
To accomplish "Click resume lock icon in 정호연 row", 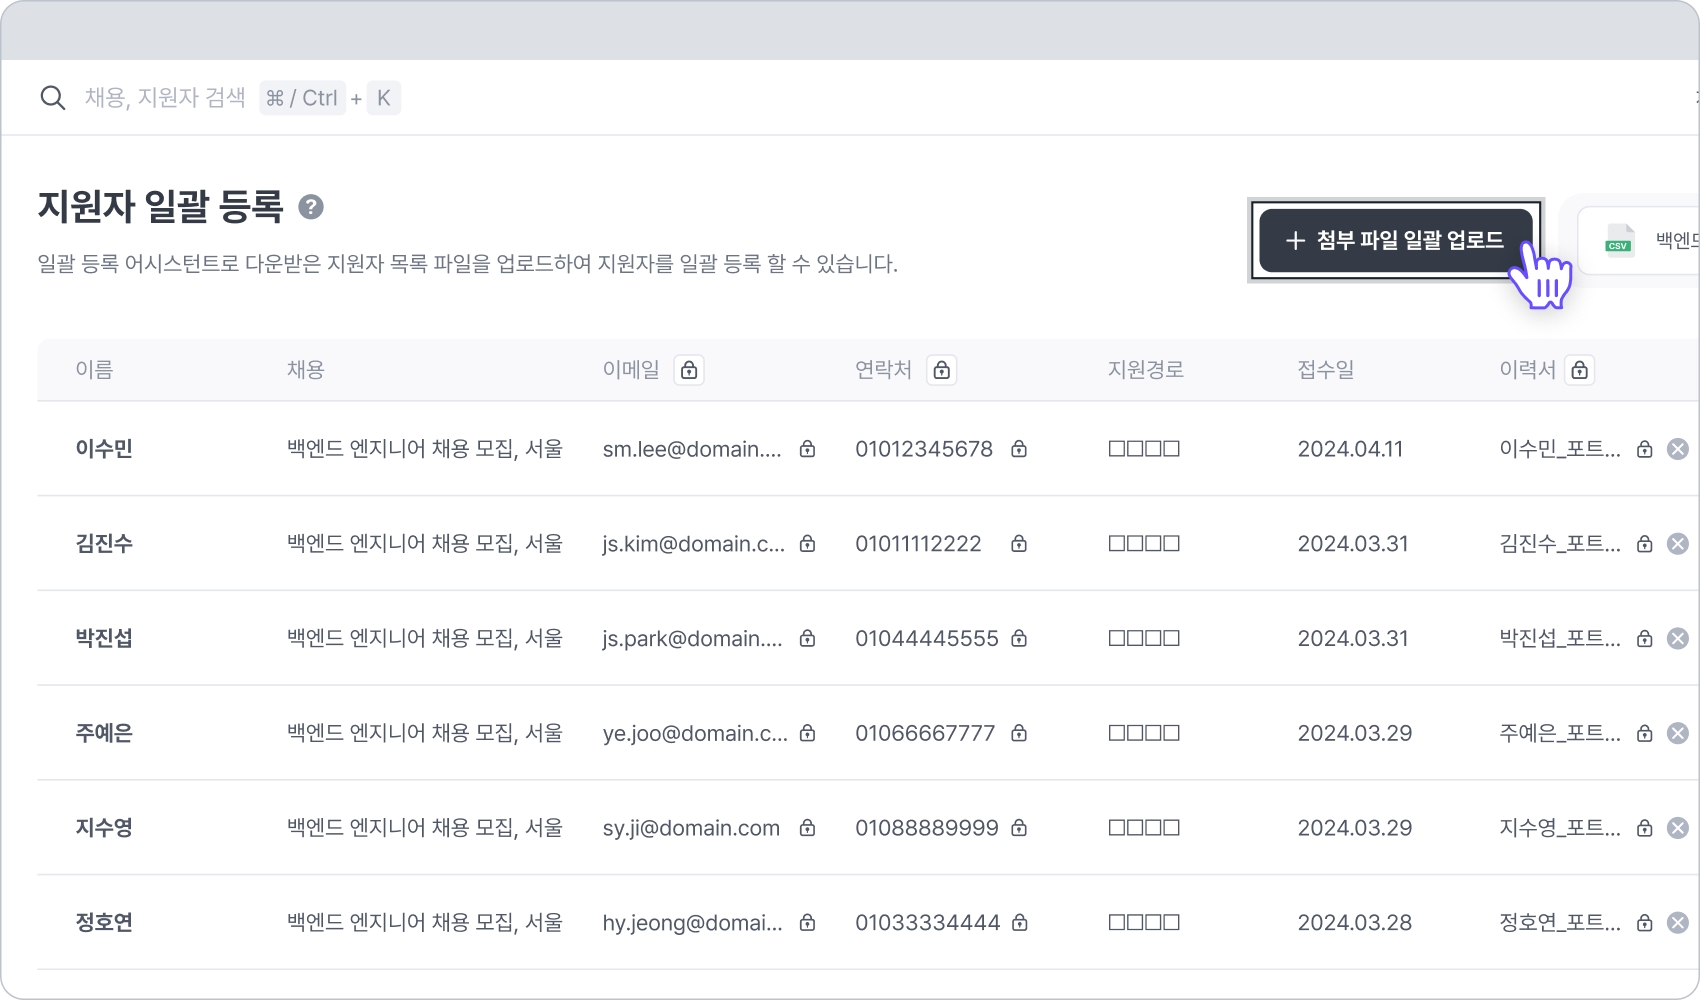I will click(1644, 922).
